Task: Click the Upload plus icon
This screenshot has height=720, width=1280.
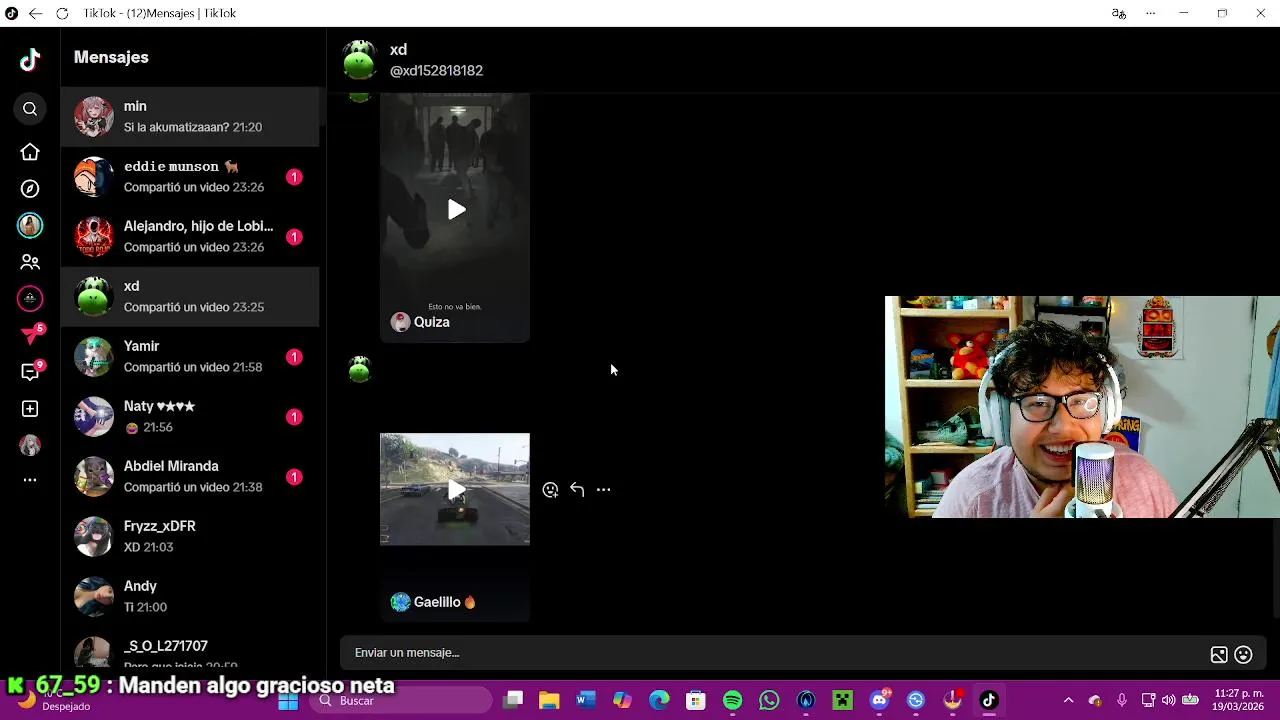Action: click(30, 409)
